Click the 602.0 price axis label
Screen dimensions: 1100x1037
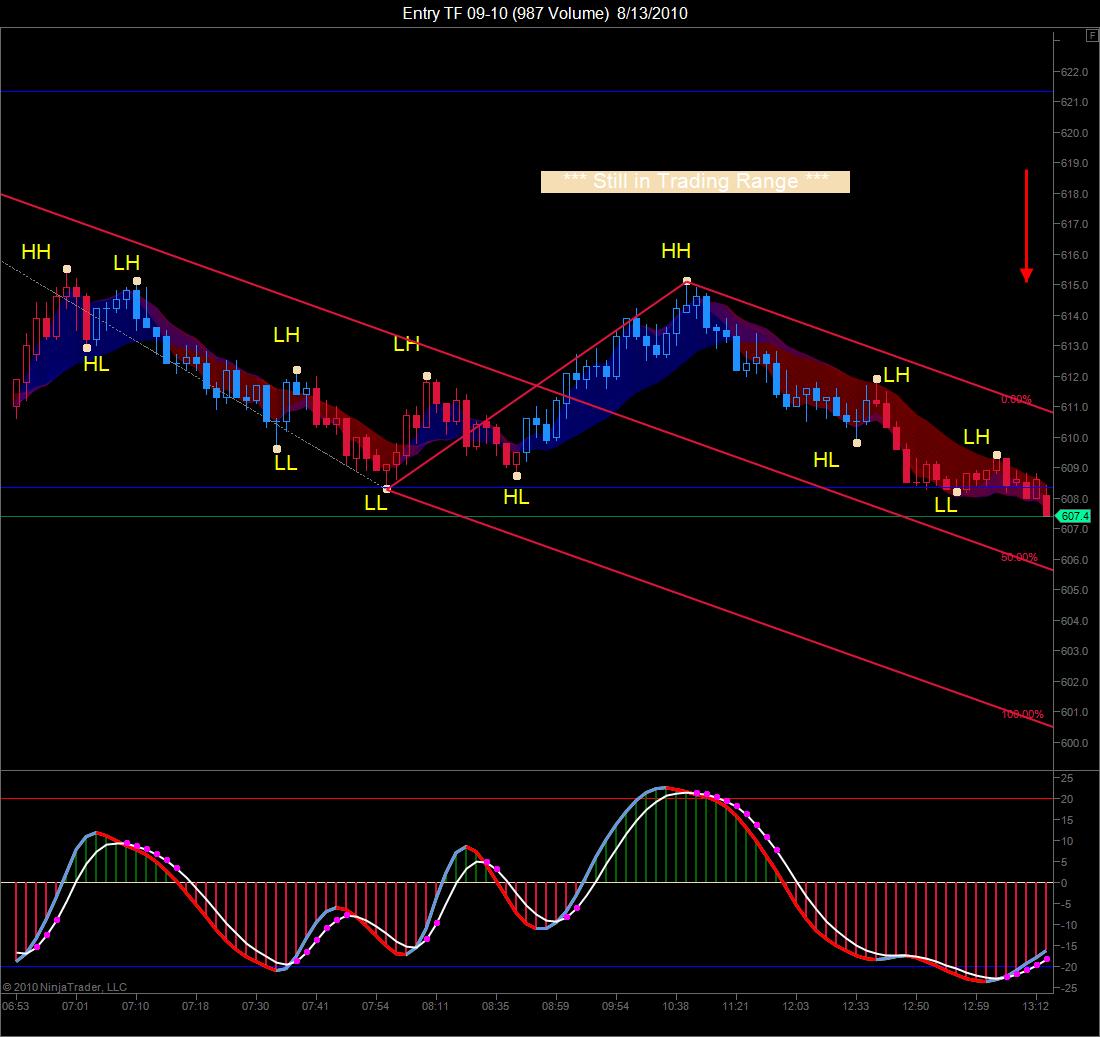pyautogui.click(x=1074, y=682)
